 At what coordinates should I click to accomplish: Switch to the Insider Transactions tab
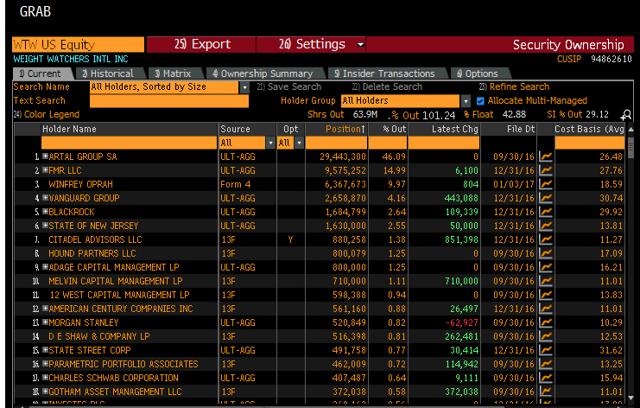tap(387, 74)
